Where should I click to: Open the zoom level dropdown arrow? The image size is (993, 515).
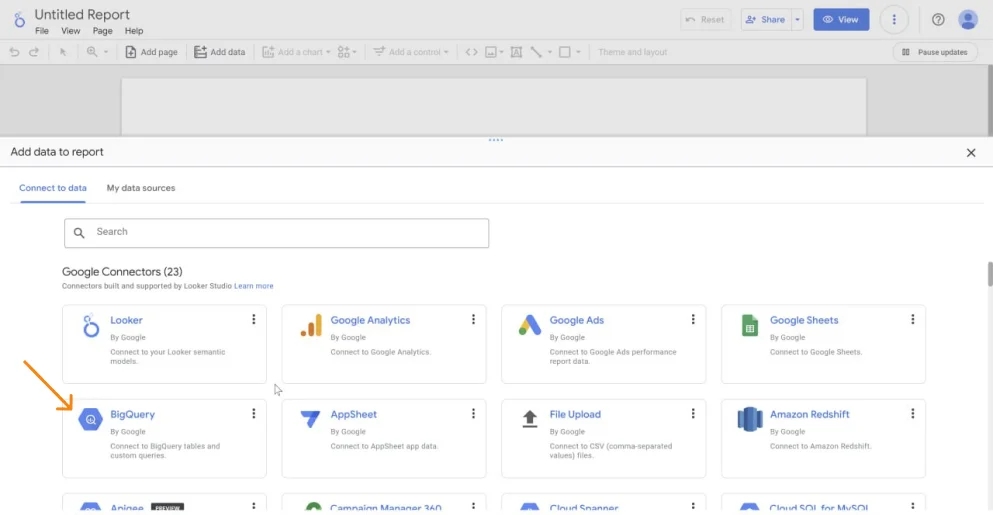[106, 52]
